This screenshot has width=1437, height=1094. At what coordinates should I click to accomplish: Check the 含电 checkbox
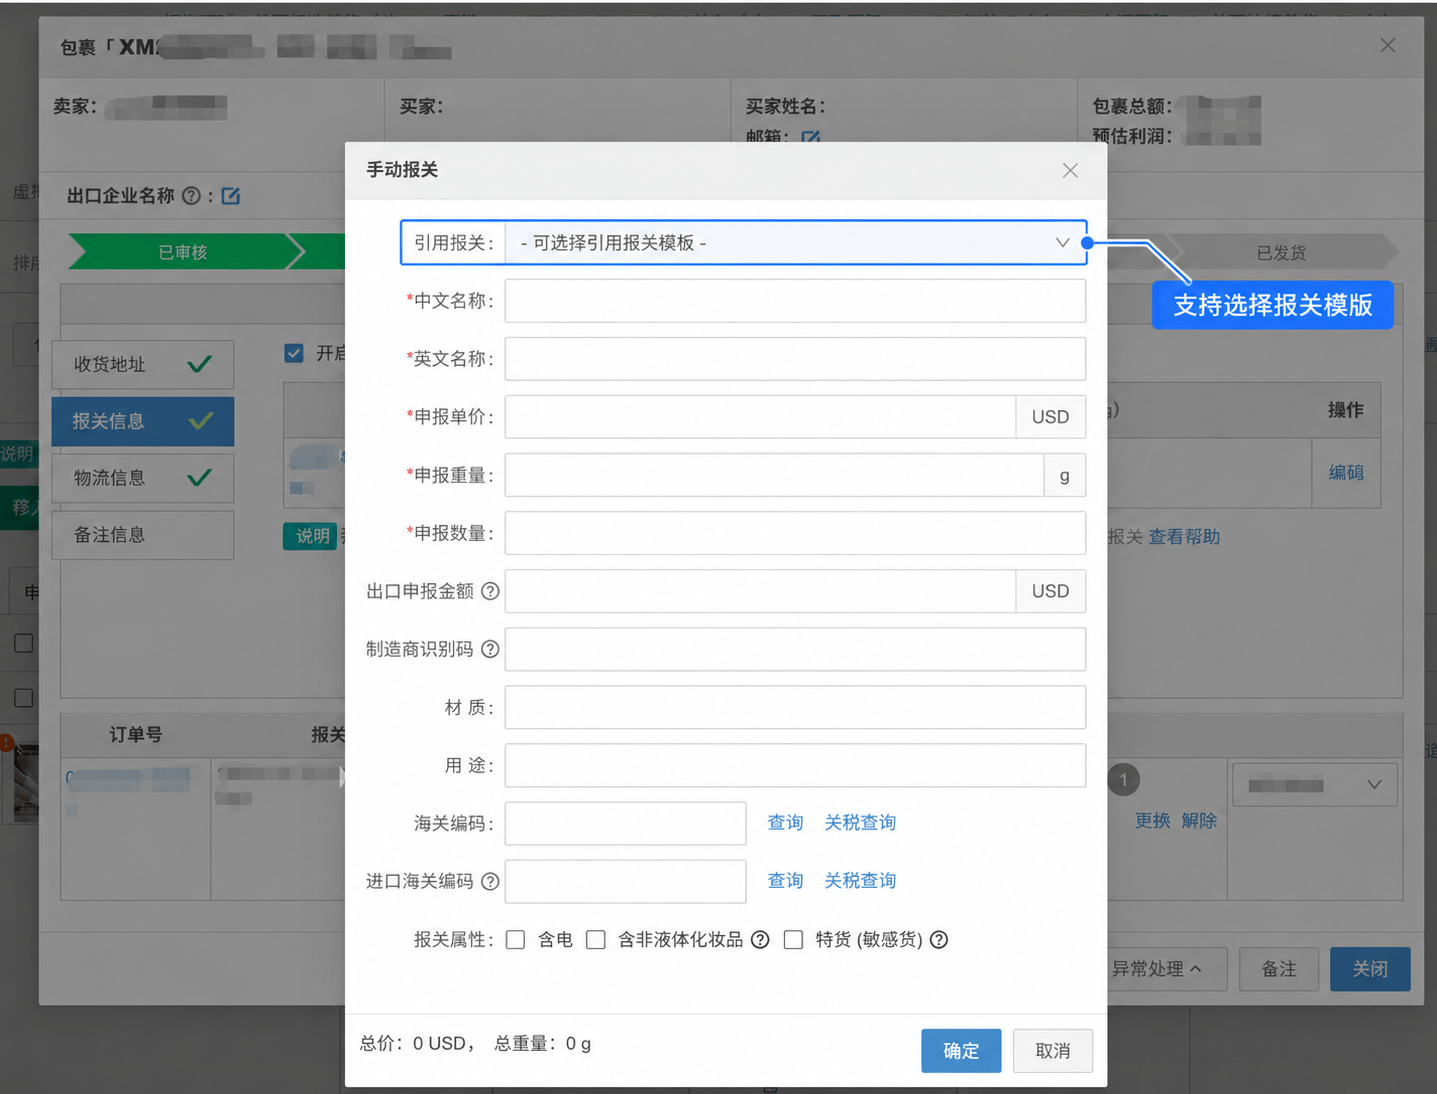point(516,940)
